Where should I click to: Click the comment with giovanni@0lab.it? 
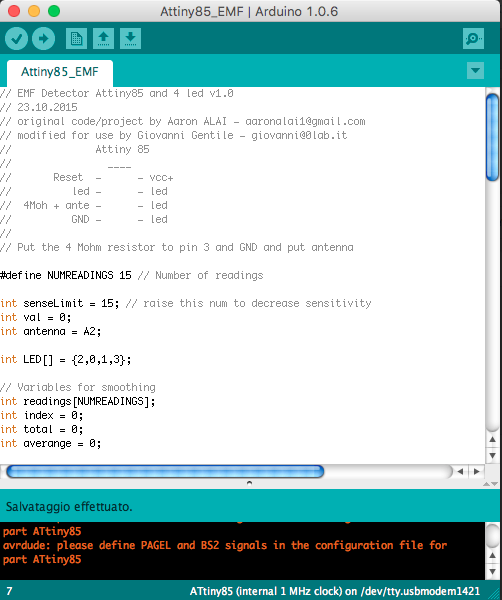click(174, 135)
